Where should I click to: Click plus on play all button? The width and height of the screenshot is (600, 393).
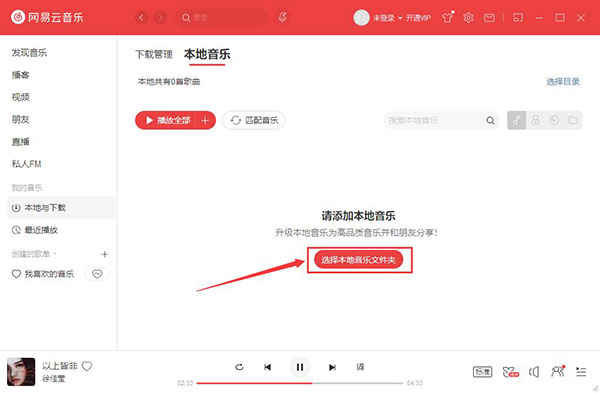pyautogui.click(x=205, y=120)
